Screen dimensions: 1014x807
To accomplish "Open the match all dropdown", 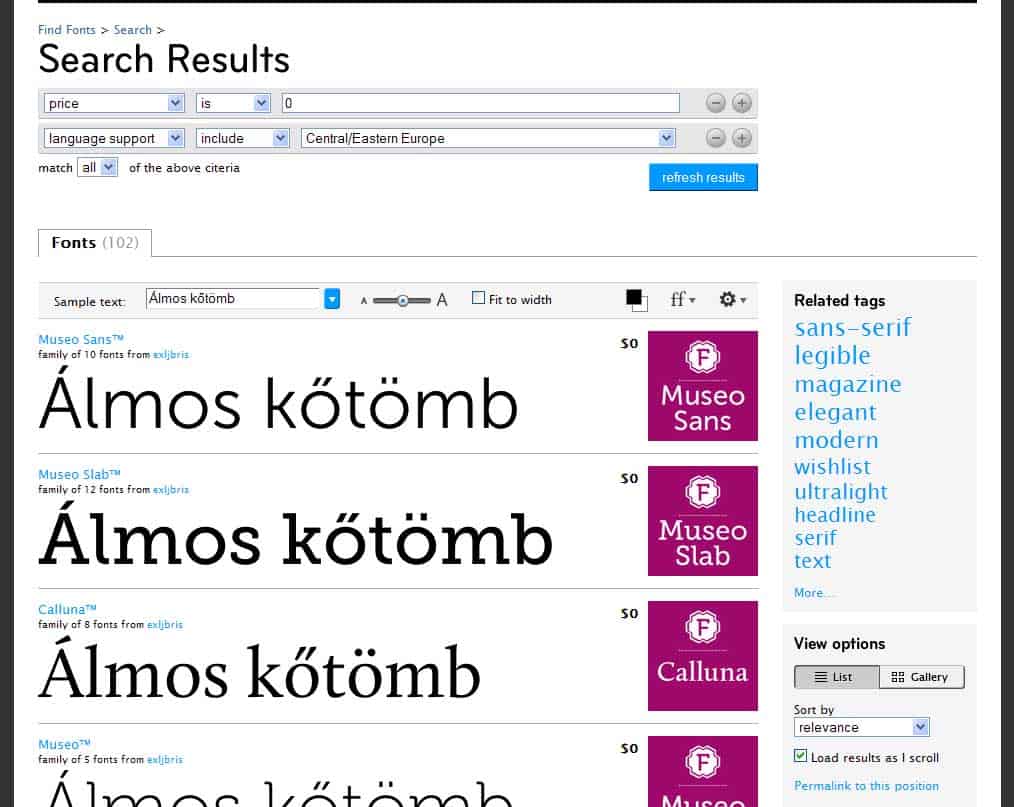I will tap(98, 168).
